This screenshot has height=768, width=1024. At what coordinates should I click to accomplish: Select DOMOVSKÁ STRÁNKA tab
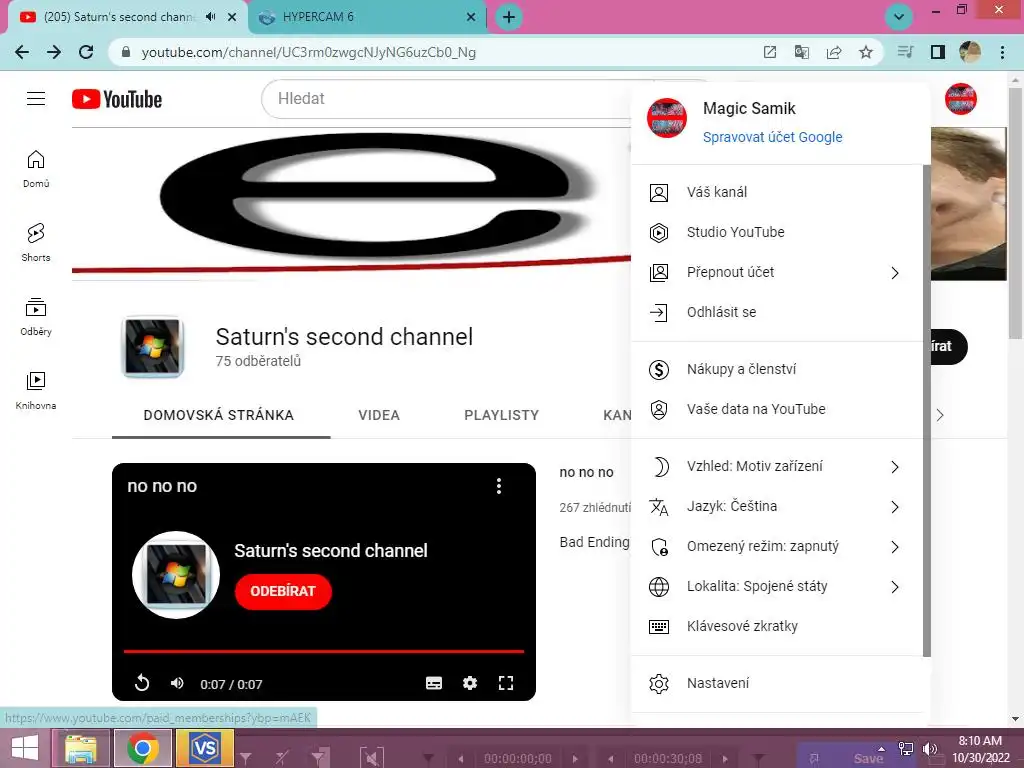click(219, 415)
